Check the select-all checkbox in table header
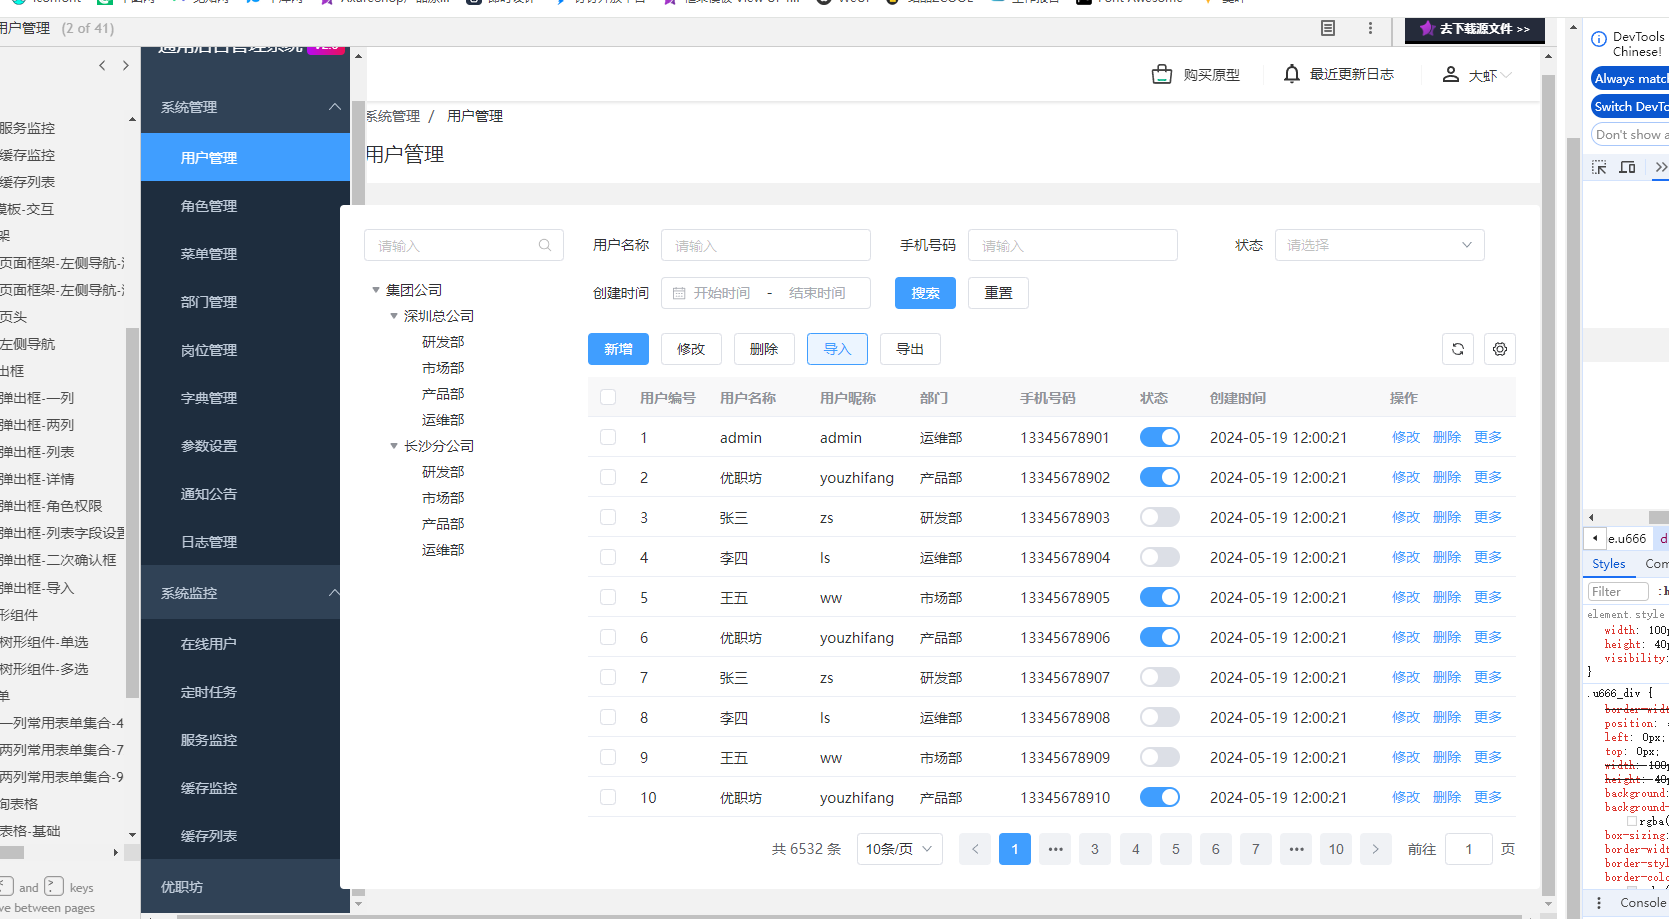This screenshot has width=1669, height=919. point(608,397)
